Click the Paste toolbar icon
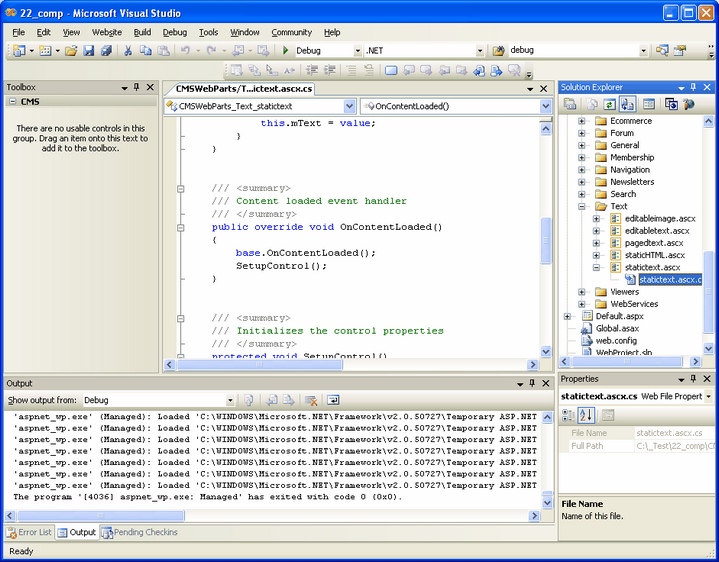Viewport: 719px width, 562px height. point(163,50)
